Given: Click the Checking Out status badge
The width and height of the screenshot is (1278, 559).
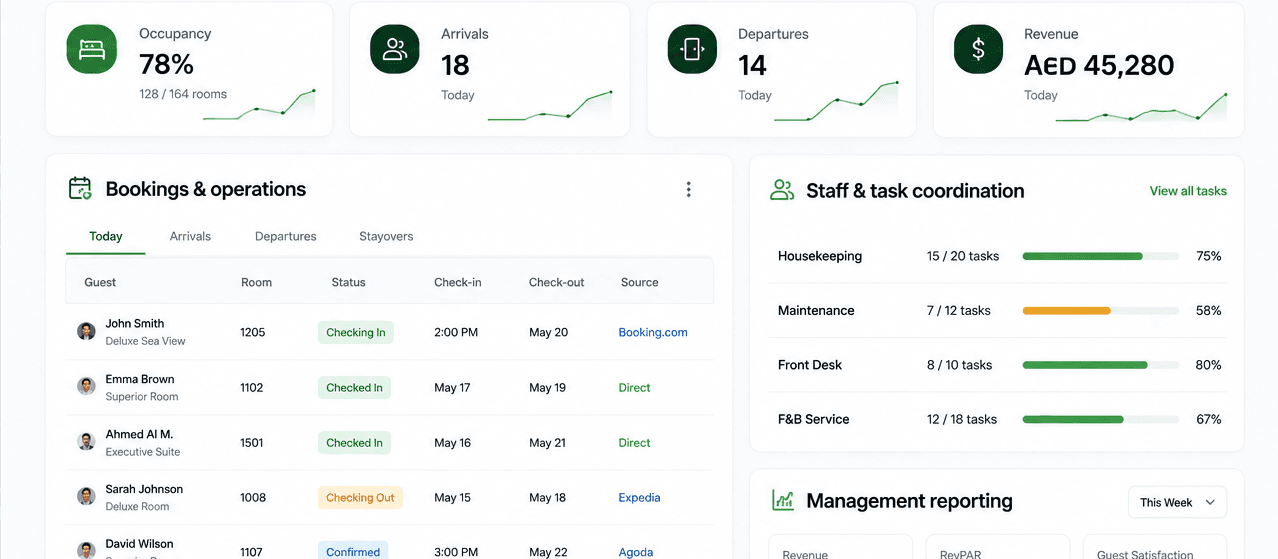Looking at the screenshot, I should coord(360,497).
